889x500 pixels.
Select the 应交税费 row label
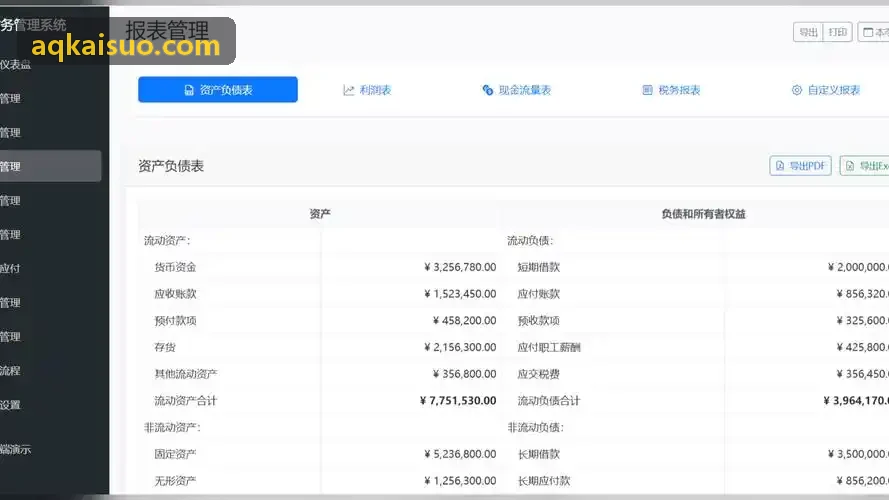pos(539,374)
